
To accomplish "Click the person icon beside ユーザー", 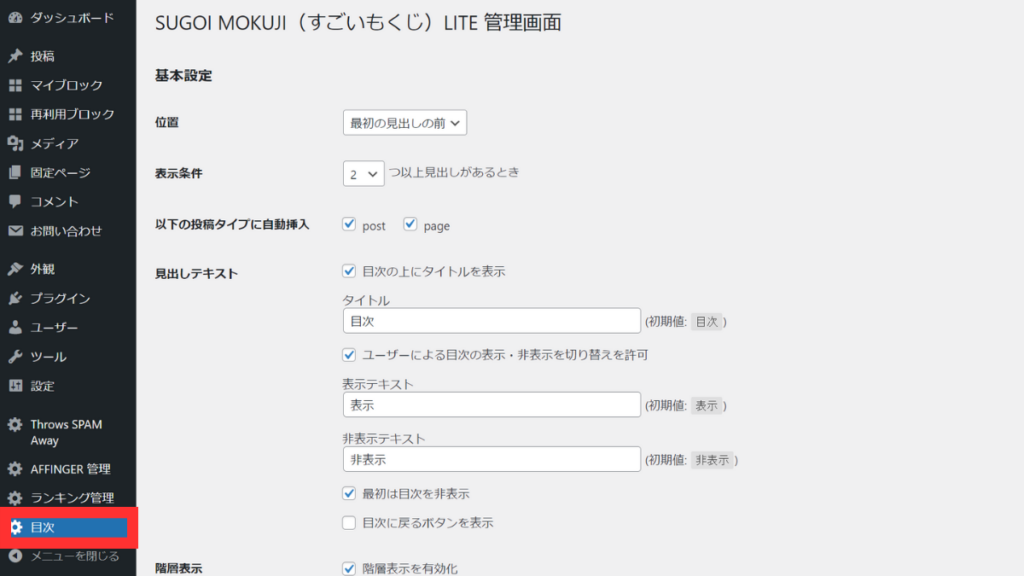I will pos(15,327).
